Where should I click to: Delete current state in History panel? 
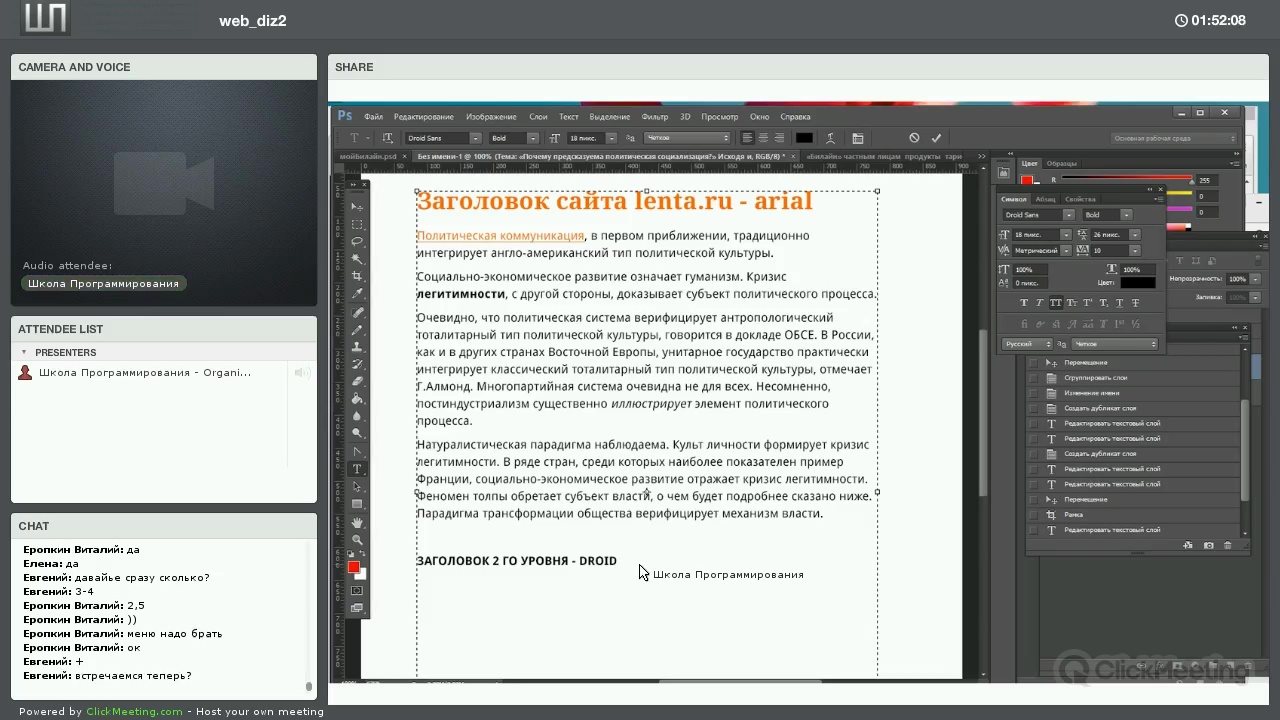point(1228,545)
